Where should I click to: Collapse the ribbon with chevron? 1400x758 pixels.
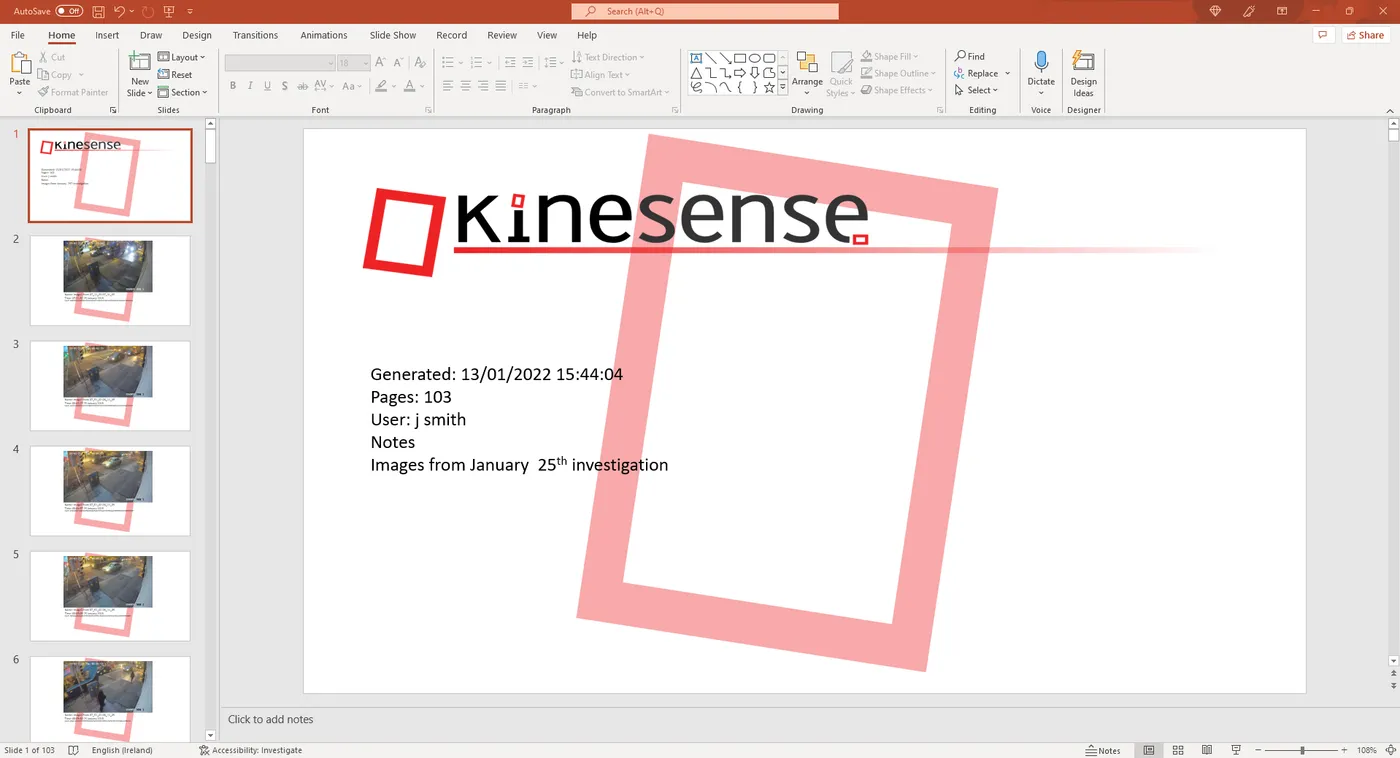tap(1390, 110)
